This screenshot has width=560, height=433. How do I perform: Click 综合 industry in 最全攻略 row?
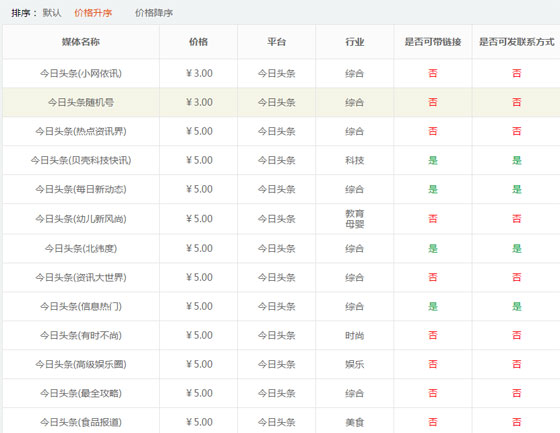pyautogui.click(x=355, y=393)
